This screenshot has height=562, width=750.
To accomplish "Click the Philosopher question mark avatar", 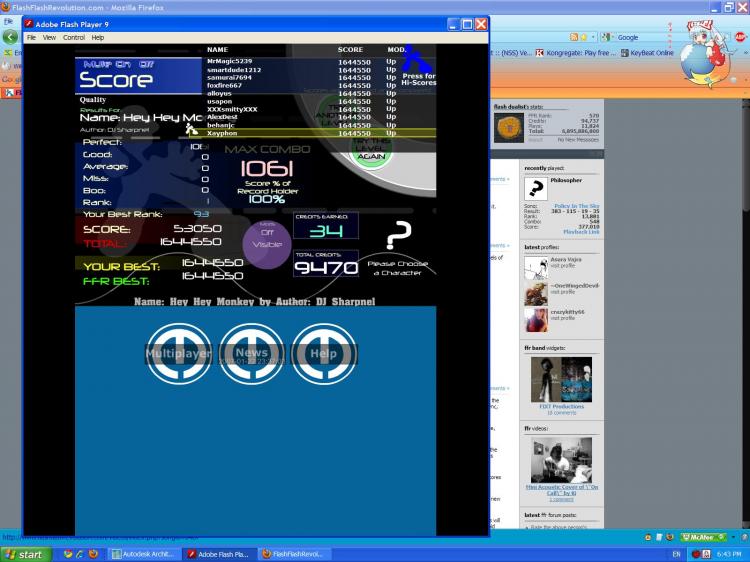I will pyautogui.click(x=536, y=189).
